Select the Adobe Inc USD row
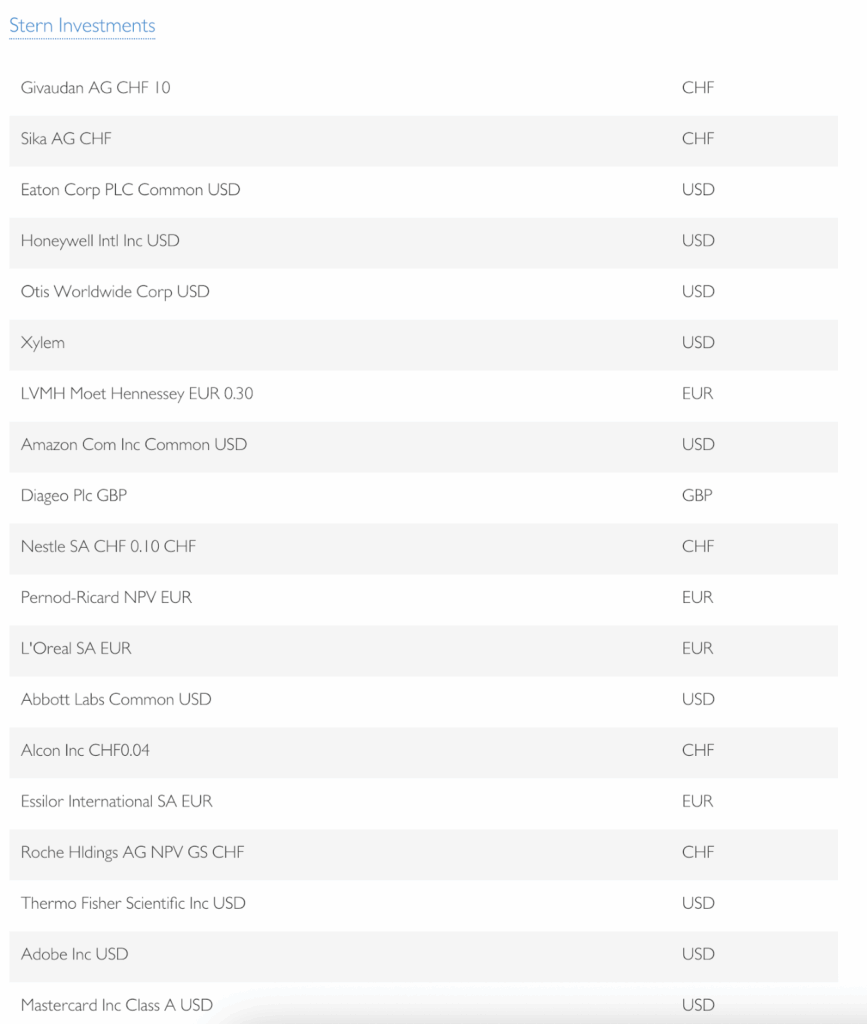 coord(75,955)
